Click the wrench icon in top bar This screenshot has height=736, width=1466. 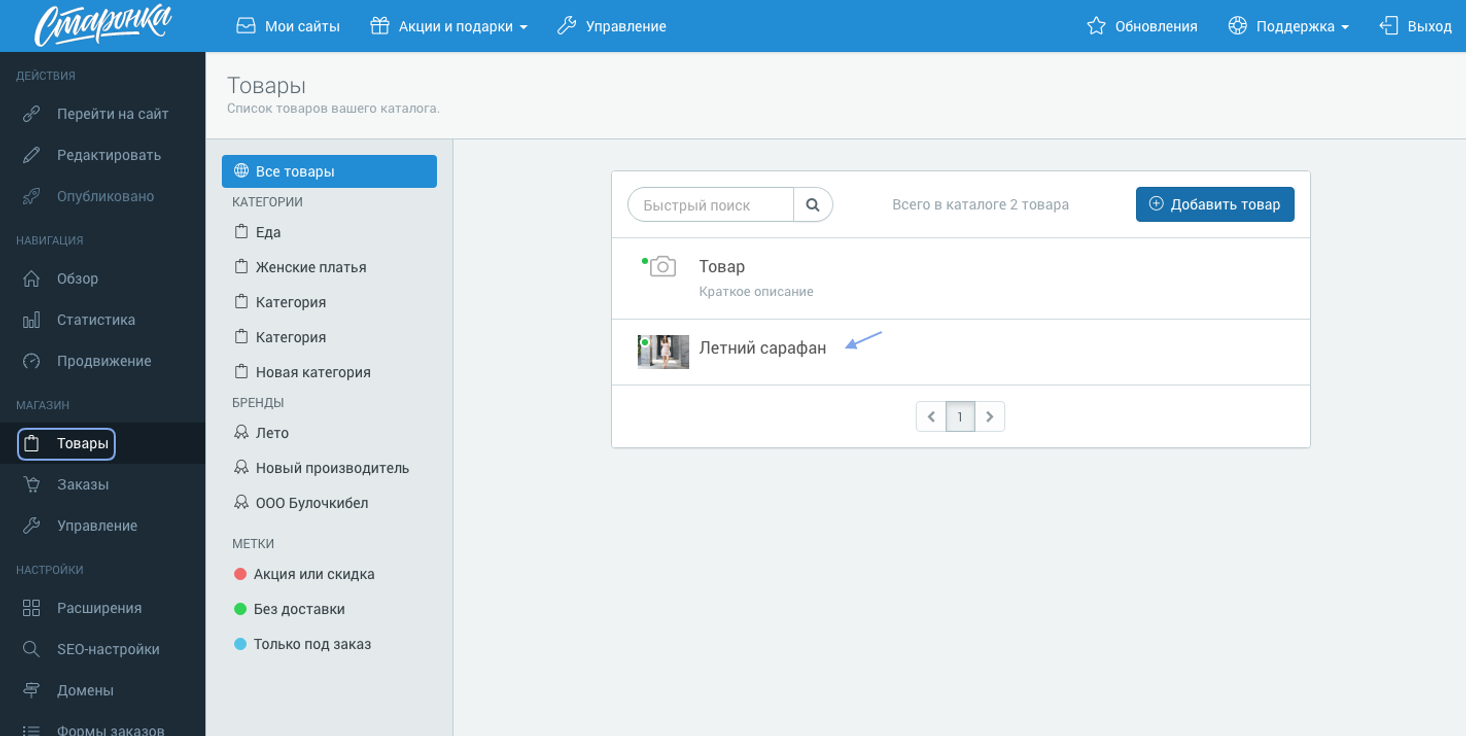567,25
